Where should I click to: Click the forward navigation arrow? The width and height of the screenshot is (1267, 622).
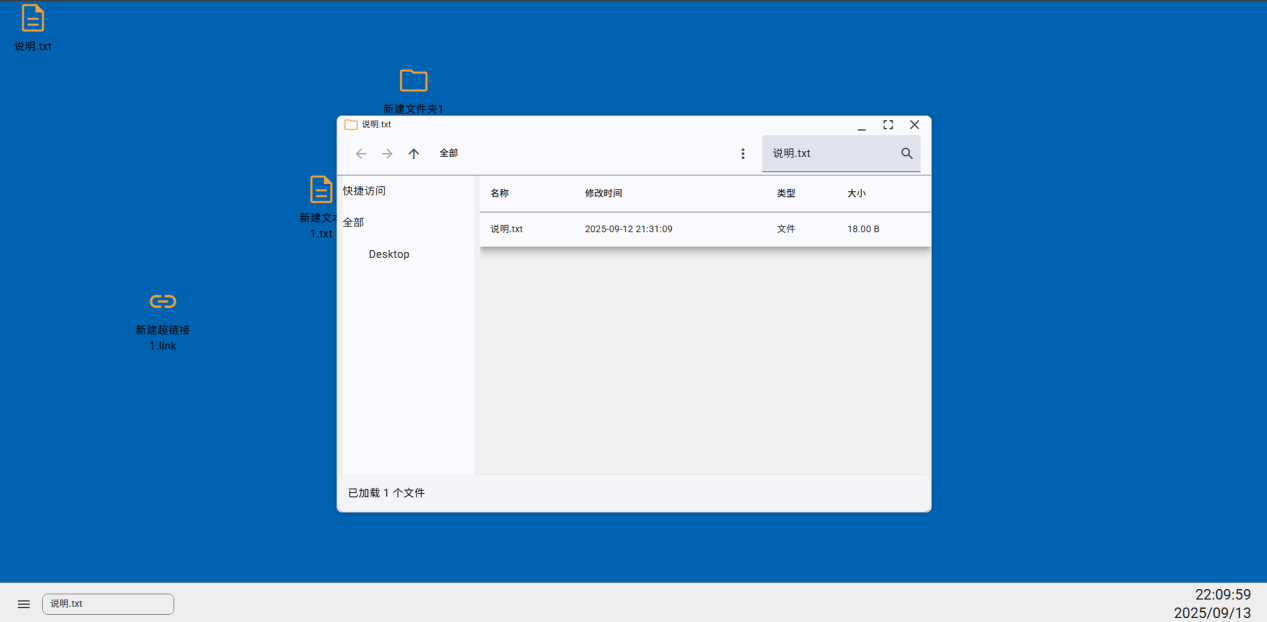coord(387,153)
